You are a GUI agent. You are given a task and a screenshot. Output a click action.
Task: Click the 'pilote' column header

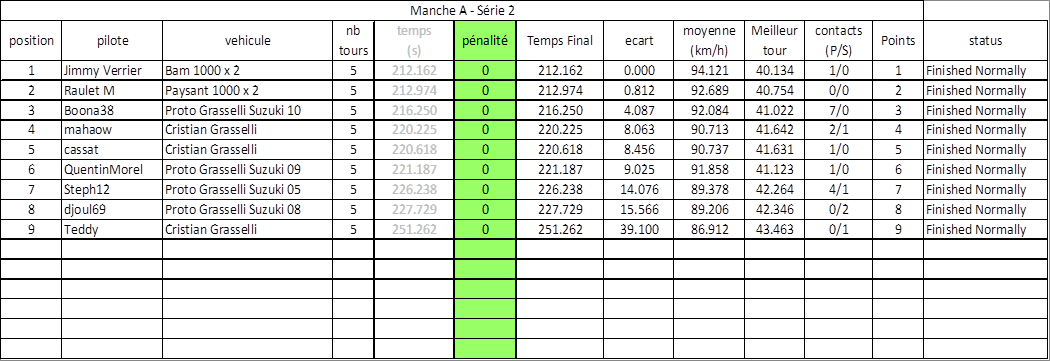(112, 41)
